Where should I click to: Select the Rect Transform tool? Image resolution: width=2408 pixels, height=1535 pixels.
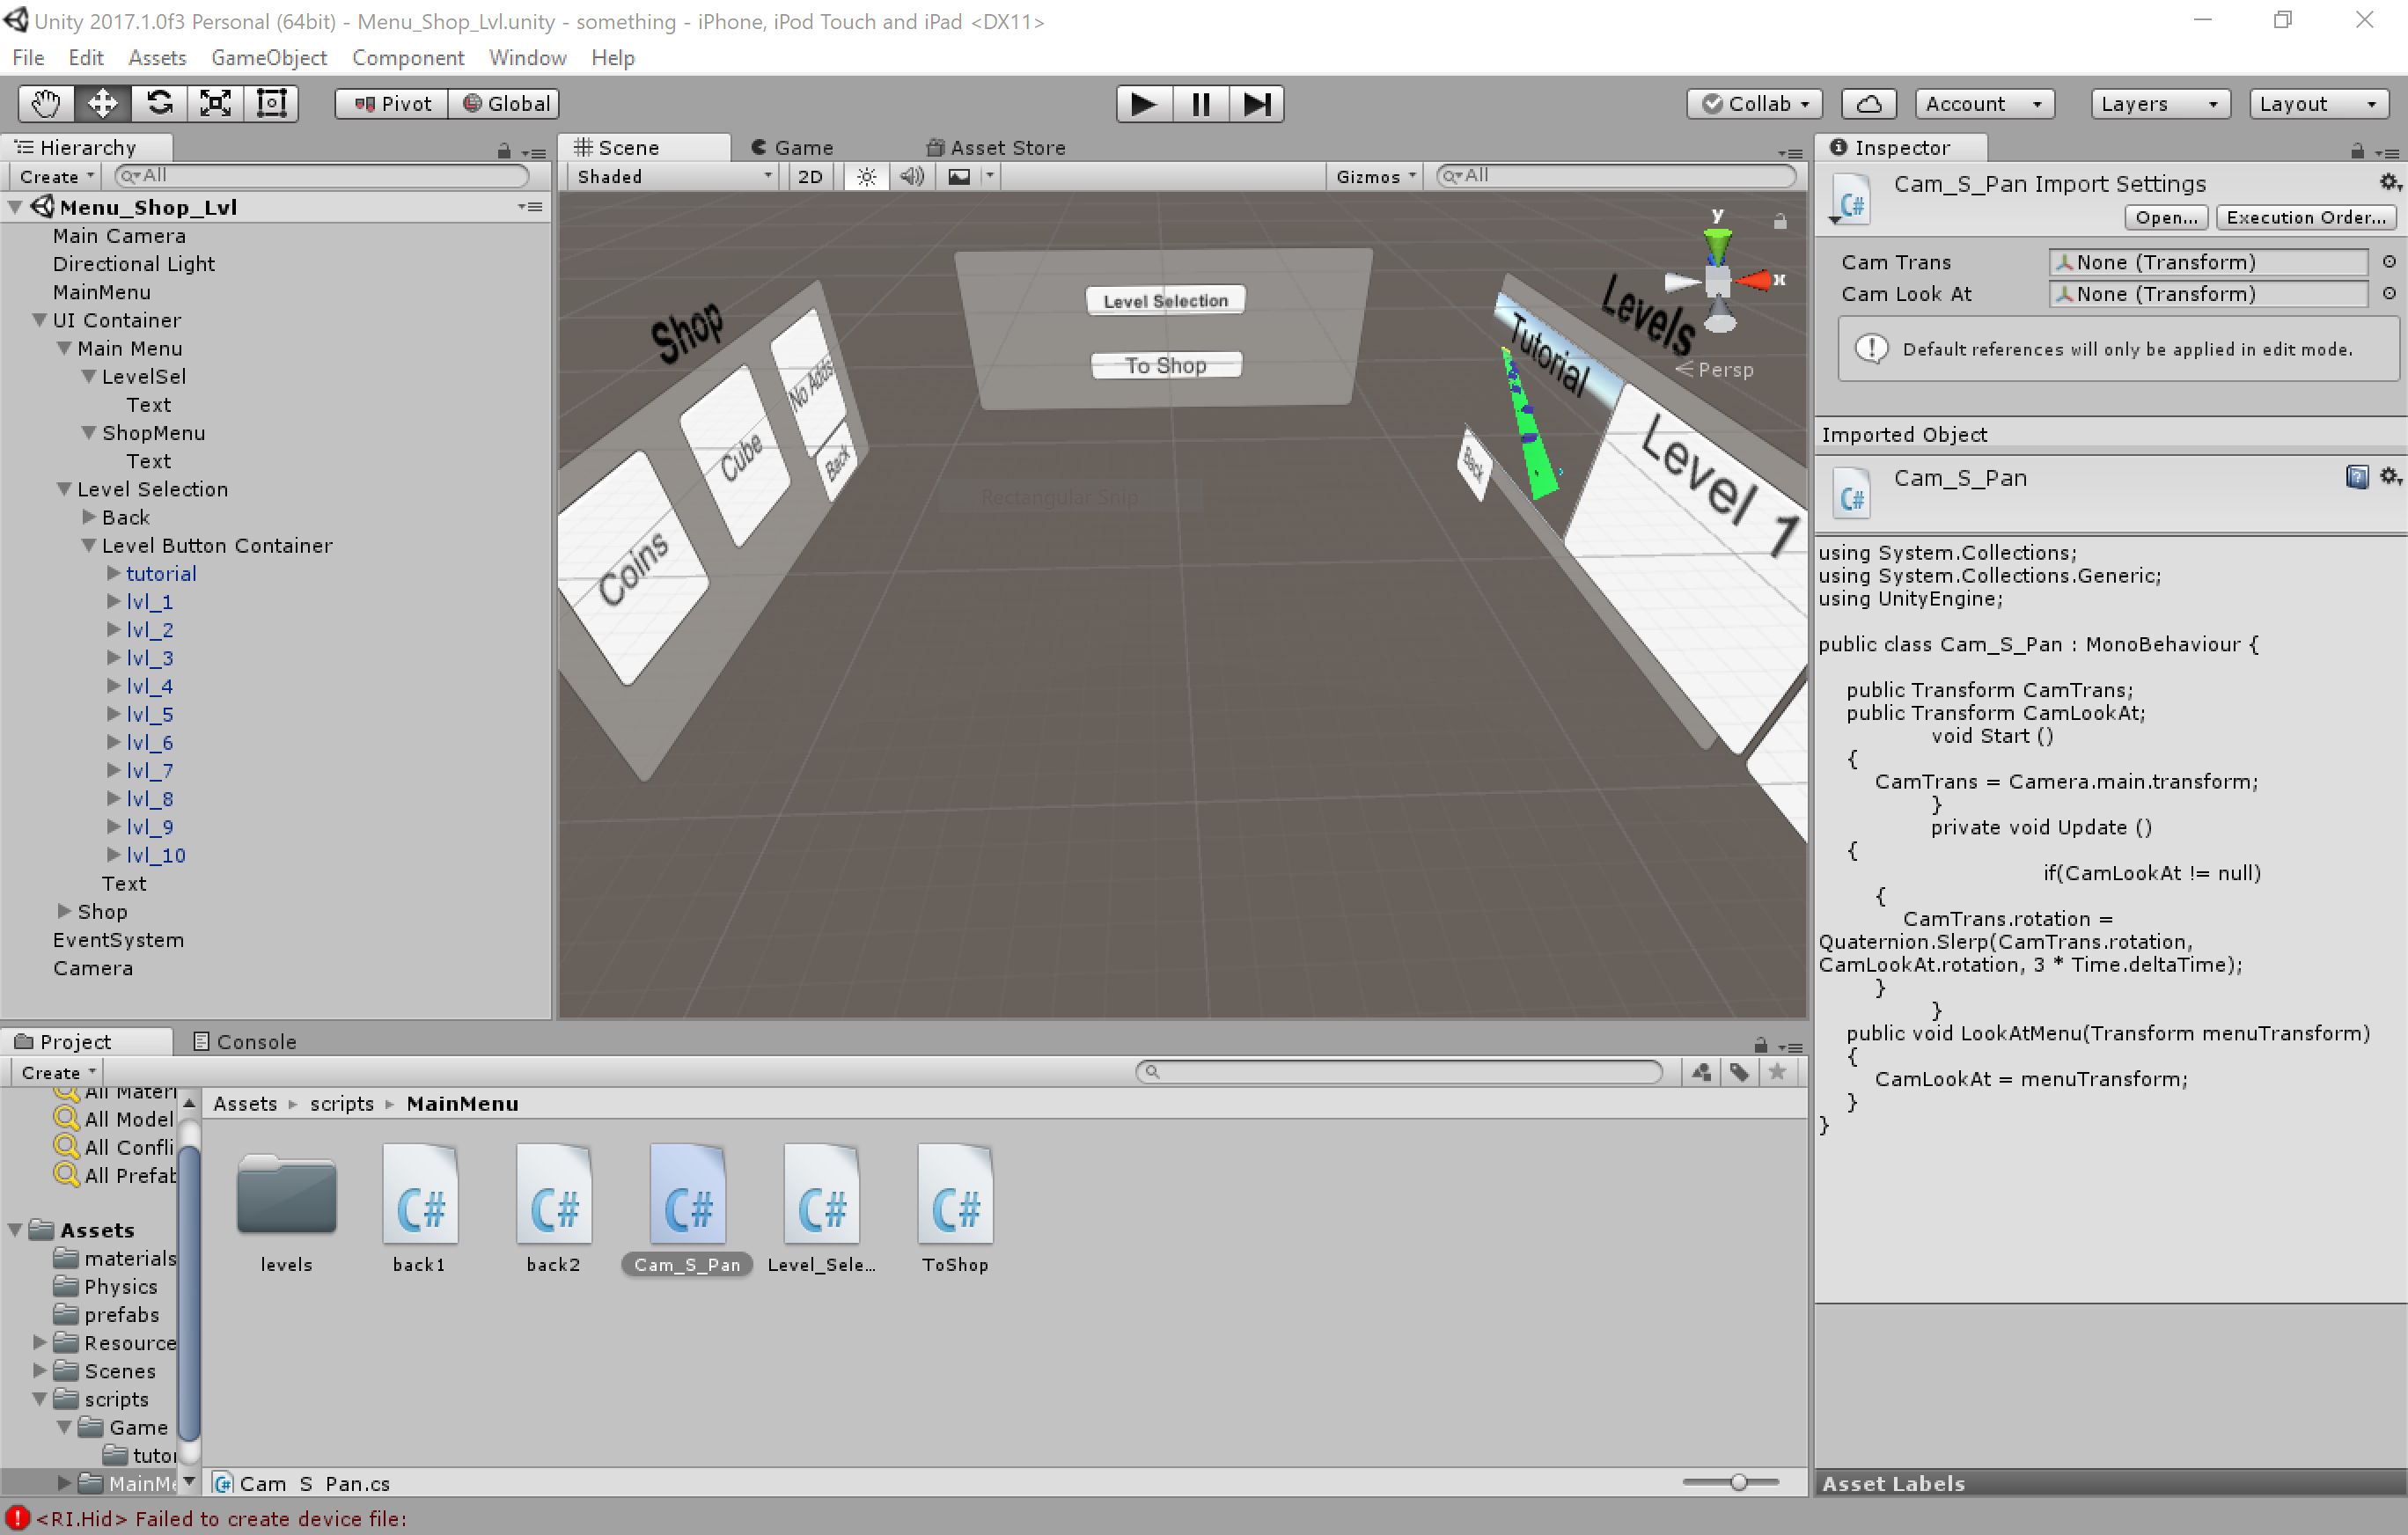point(271,103)
